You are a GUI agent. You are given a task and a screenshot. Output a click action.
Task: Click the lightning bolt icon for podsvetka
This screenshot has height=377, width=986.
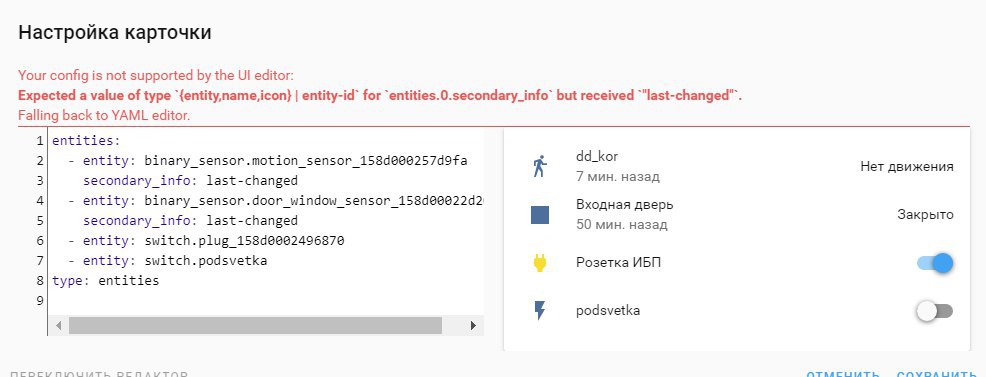pyautogui.click(x=540, y=310)
